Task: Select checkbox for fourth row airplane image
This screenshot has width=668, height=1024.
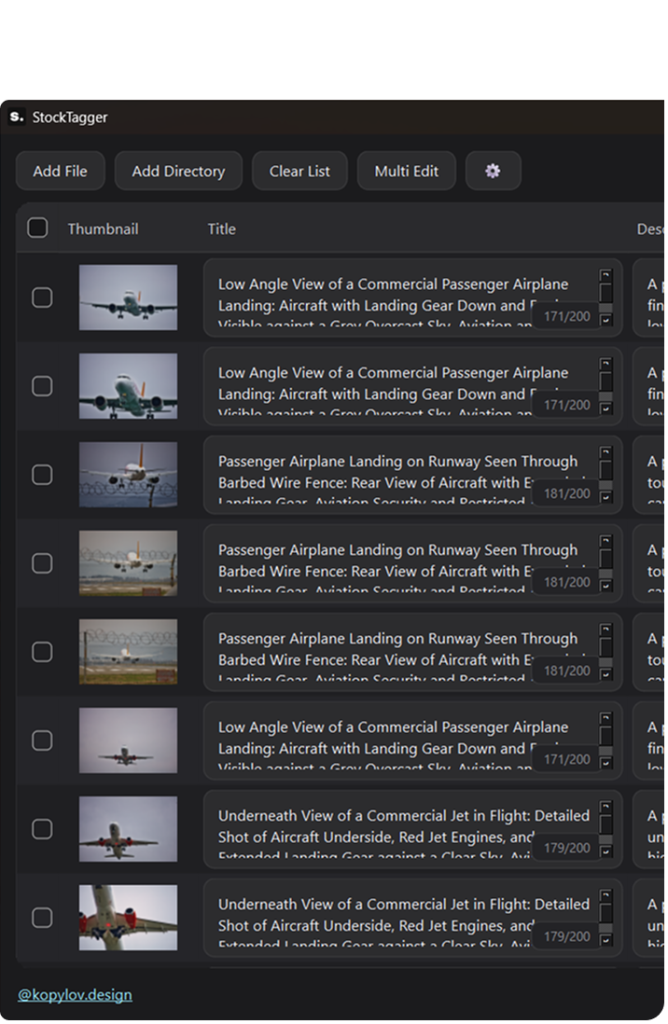Action: pyautogui.click(x=42, y=563)
